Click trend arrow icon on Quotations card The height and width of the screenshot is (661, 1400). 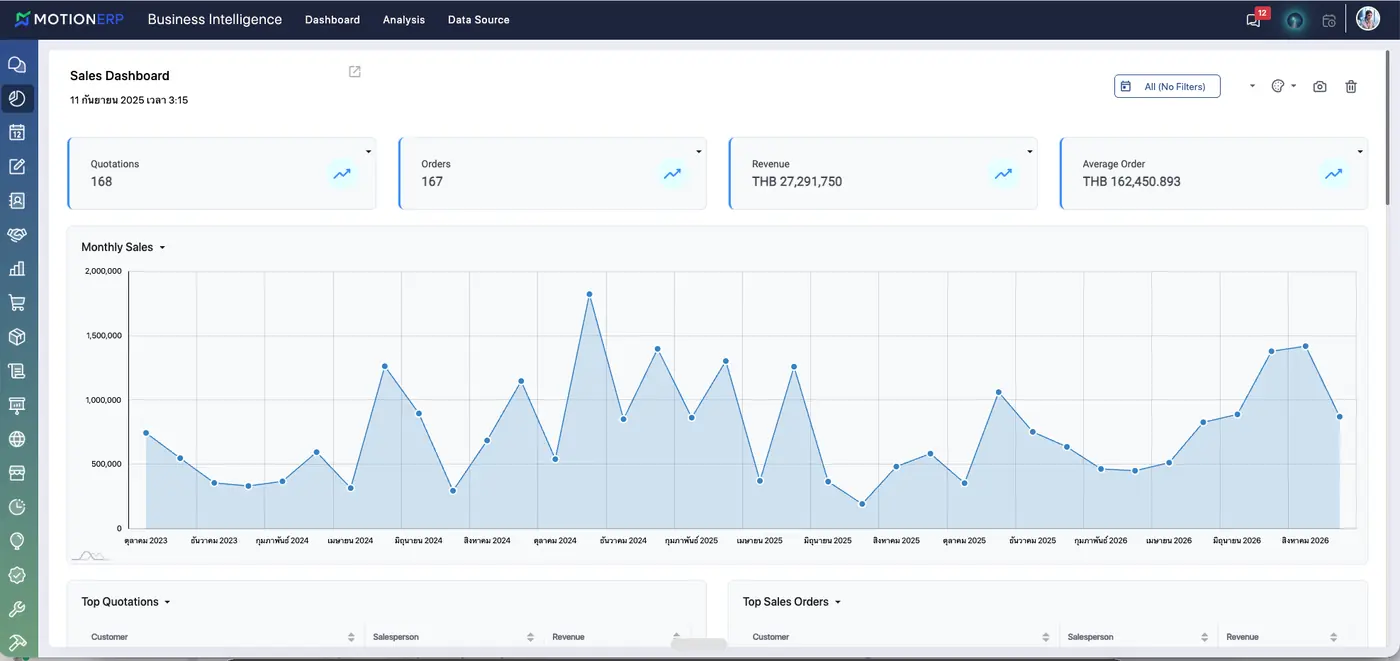coord(342,173)
